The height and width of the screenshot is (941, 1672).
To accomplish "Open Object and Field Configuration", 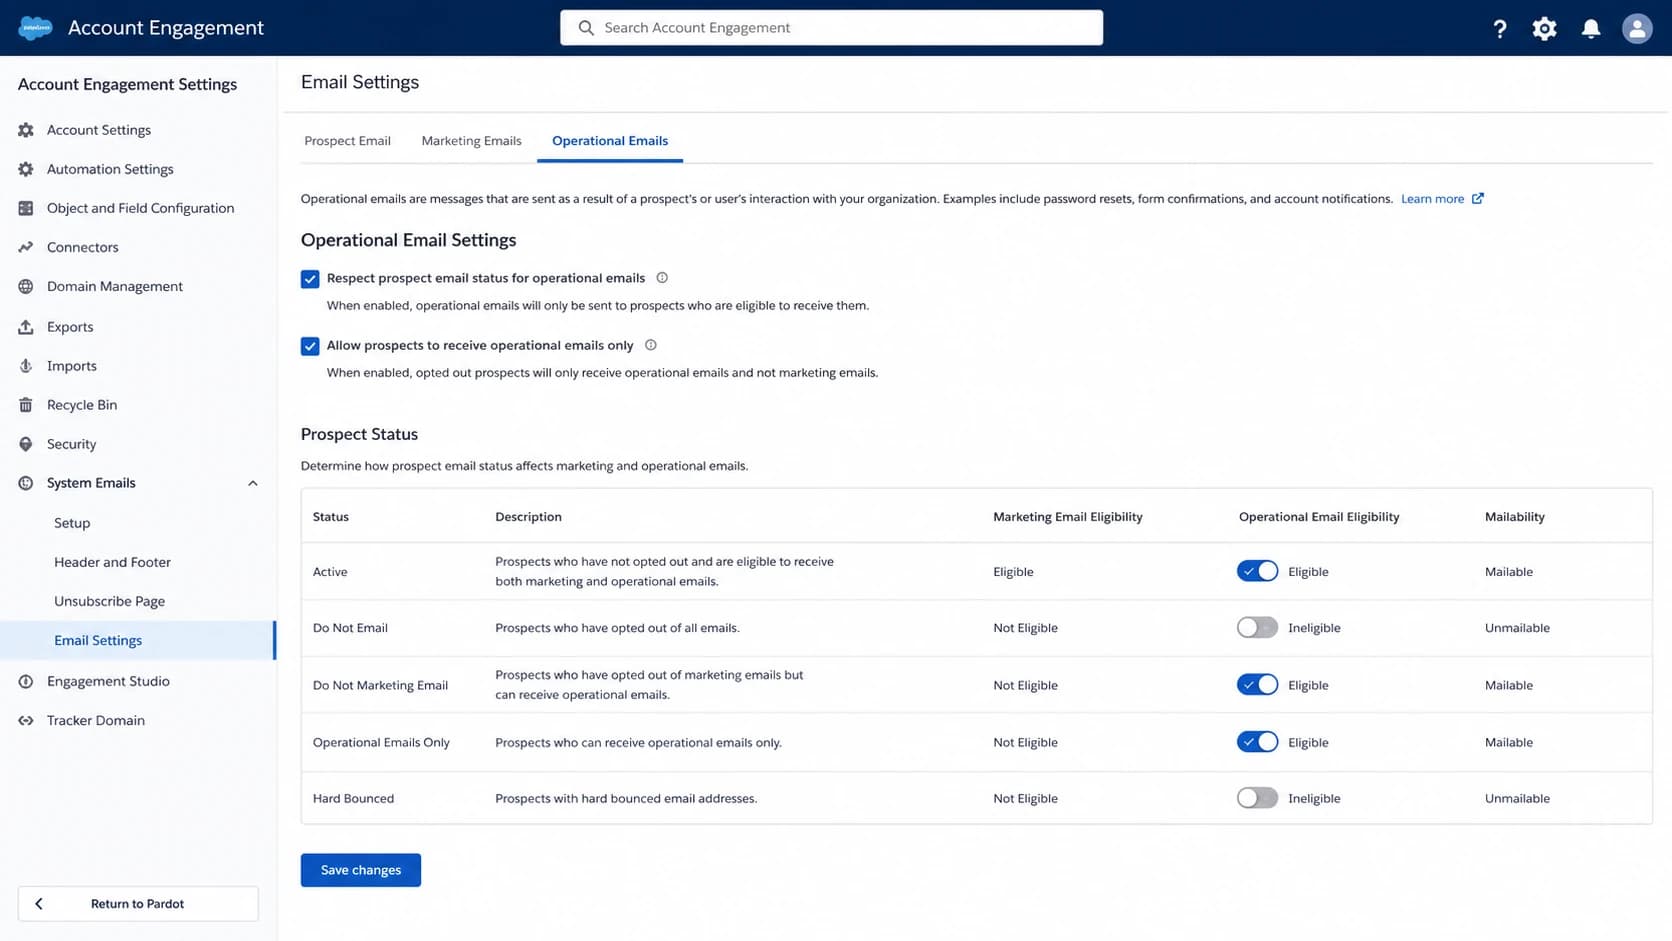I will pyautogui.click(x=140, y=208).
